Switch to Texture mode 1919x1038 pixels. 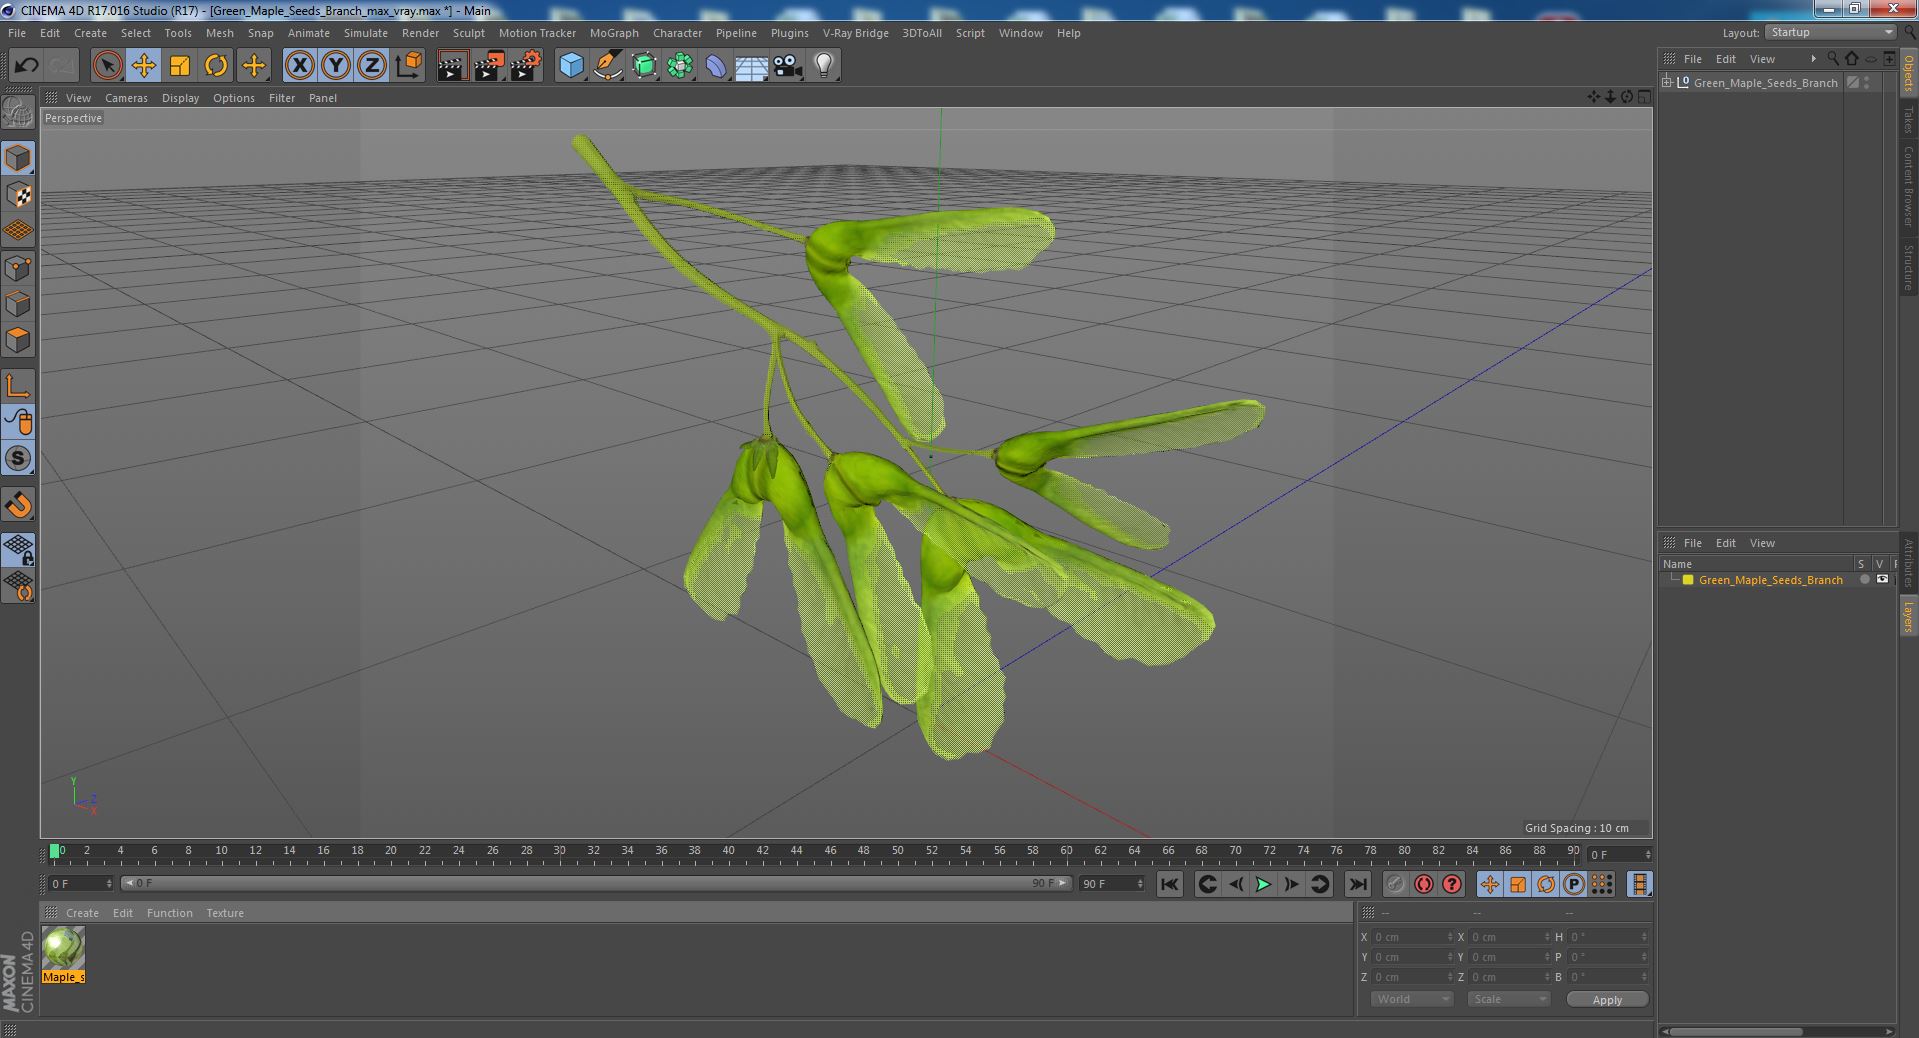[x=18, y=195]
